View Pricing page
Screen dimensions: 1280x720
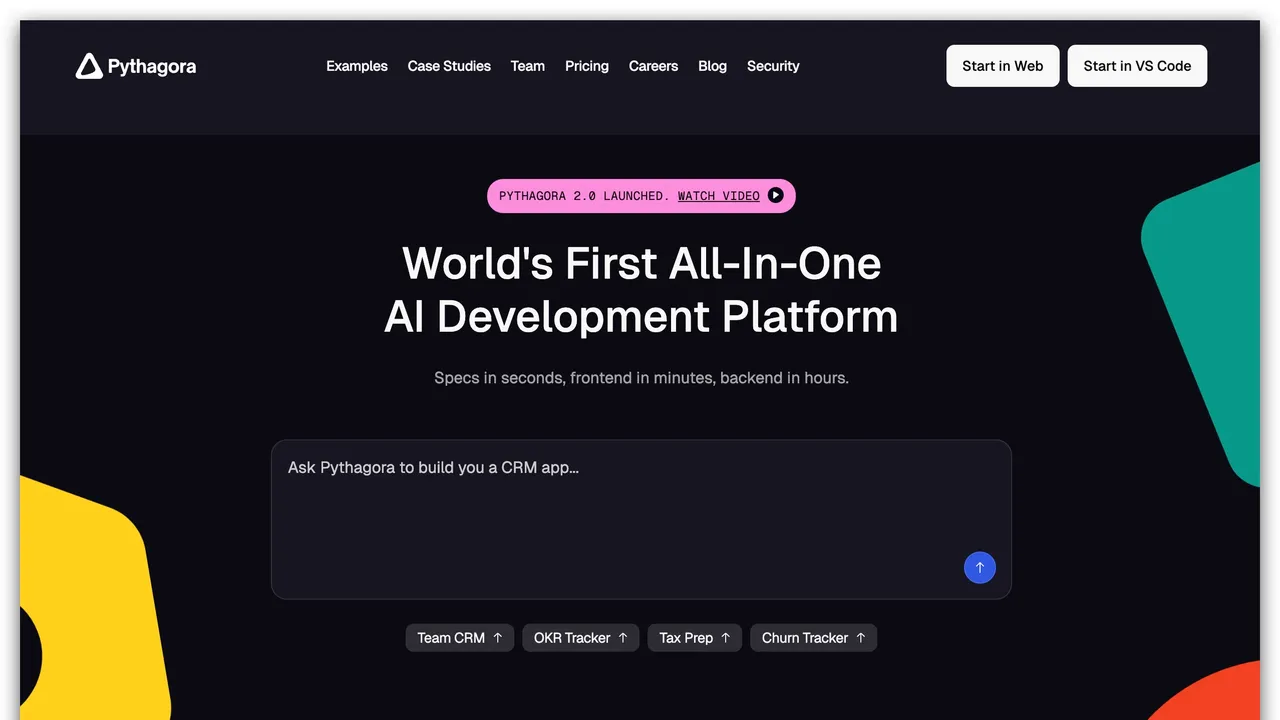[x=587, y=66]
